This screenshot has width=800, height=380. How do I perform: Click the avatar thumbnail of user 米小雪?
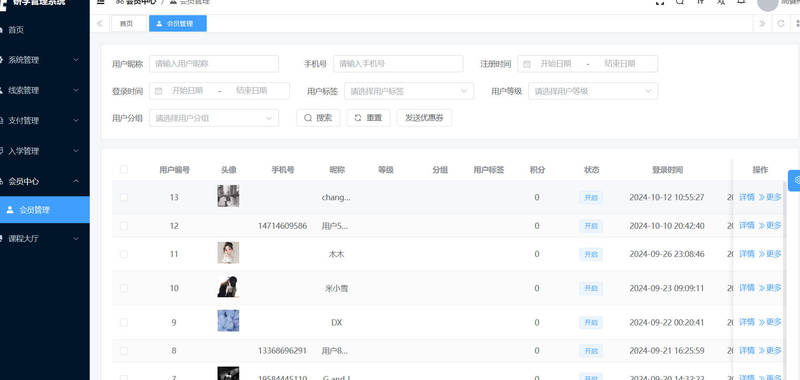click(x=228, y=287)
